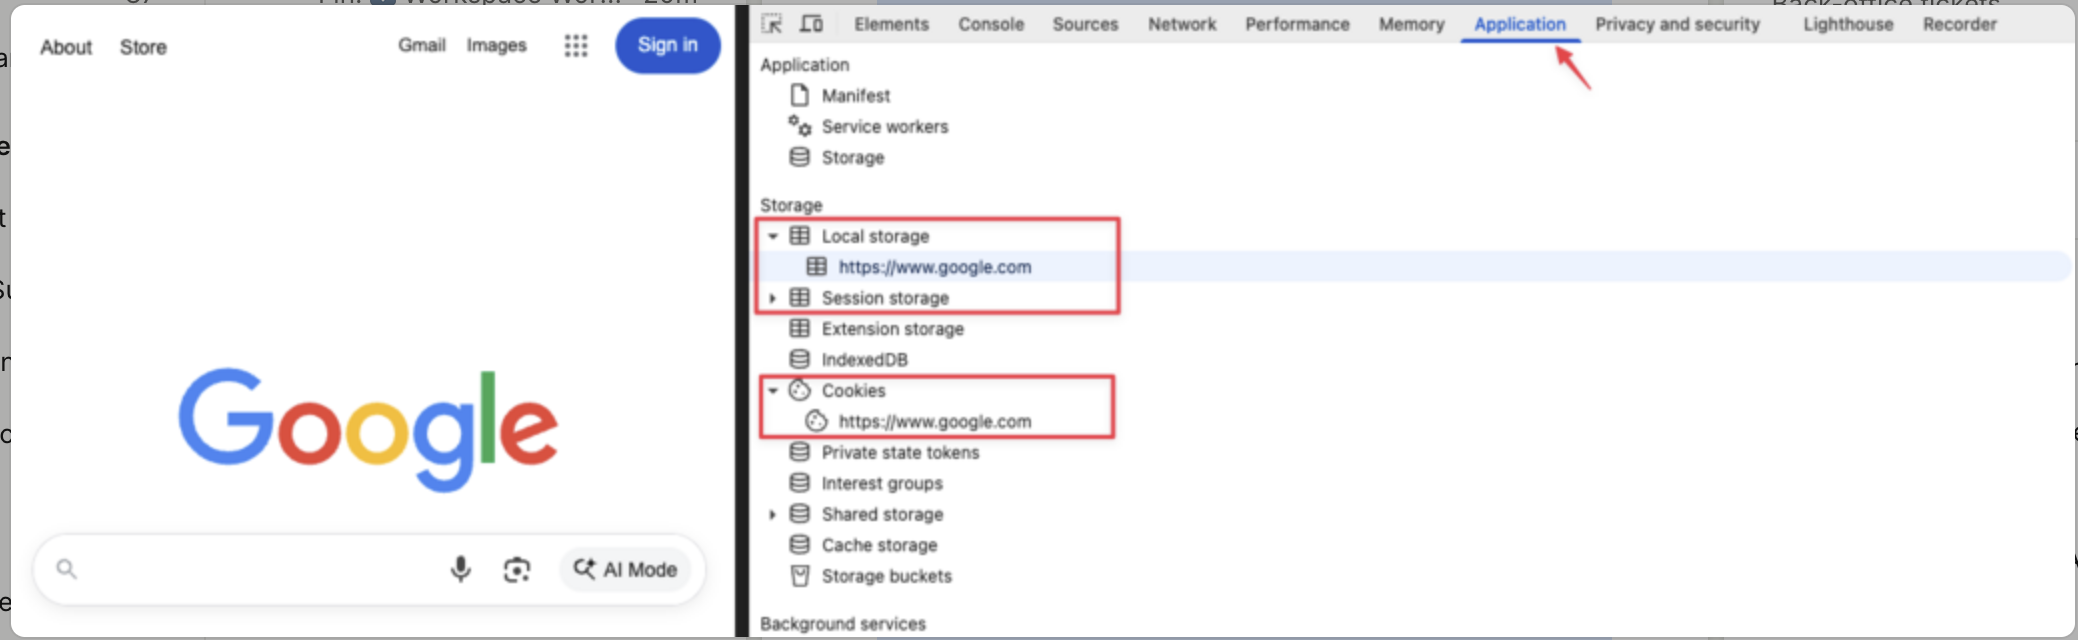Click the IndexedDB database icon

[x=799, y=359]
